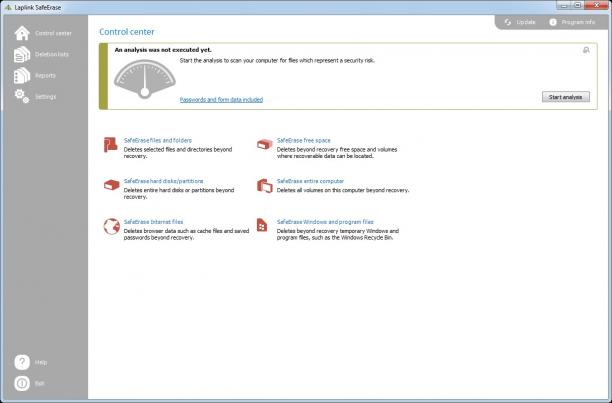The image size is (612, 403).
Task: Open SafeErase Internet files link
Action: [153, 222]
